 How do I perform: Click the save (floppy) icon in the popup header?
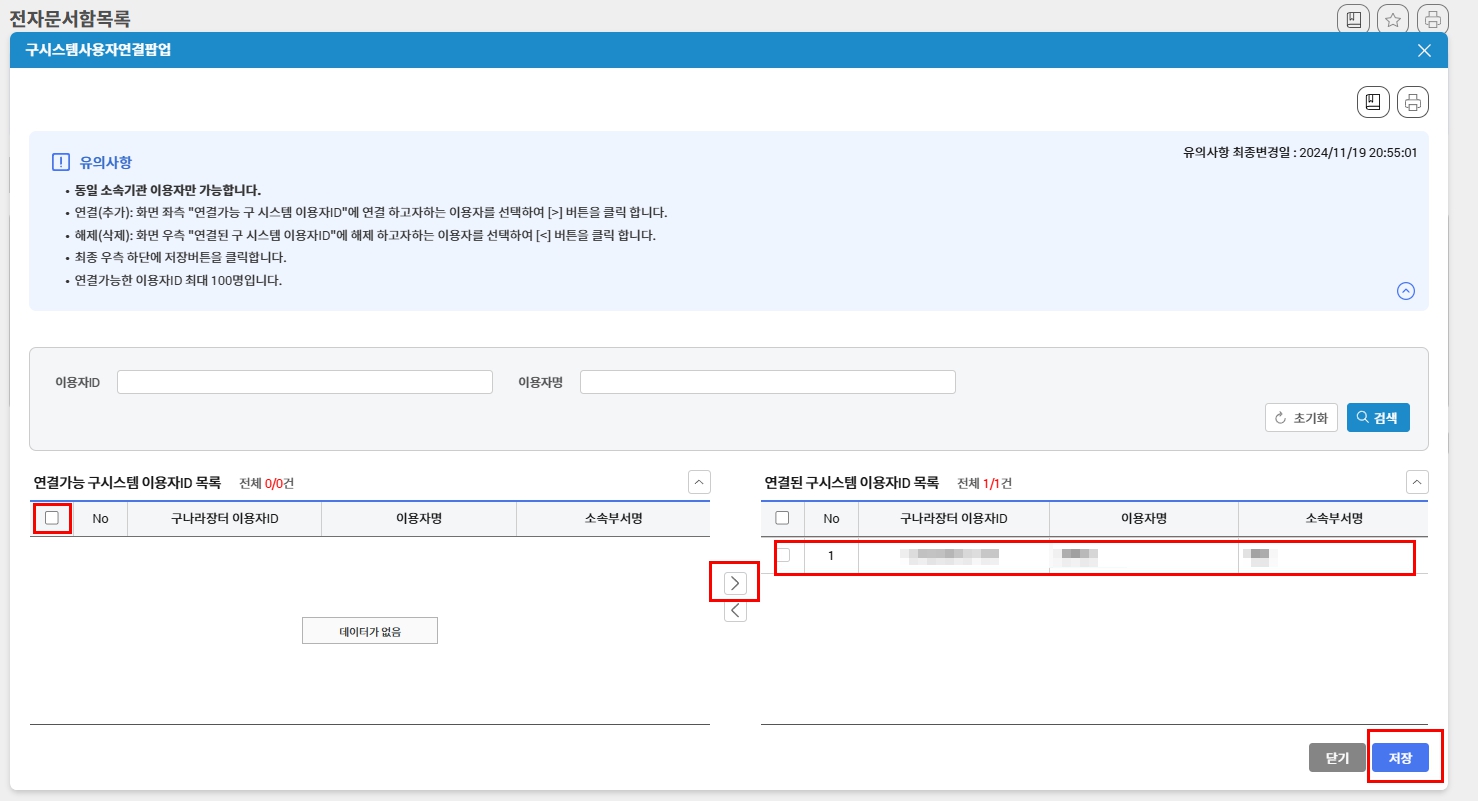point(1372,101)
